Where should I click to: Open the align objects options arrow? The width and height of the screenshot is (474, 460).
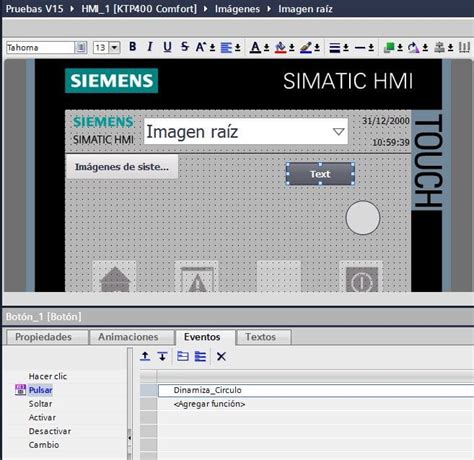tap(450, 48)
